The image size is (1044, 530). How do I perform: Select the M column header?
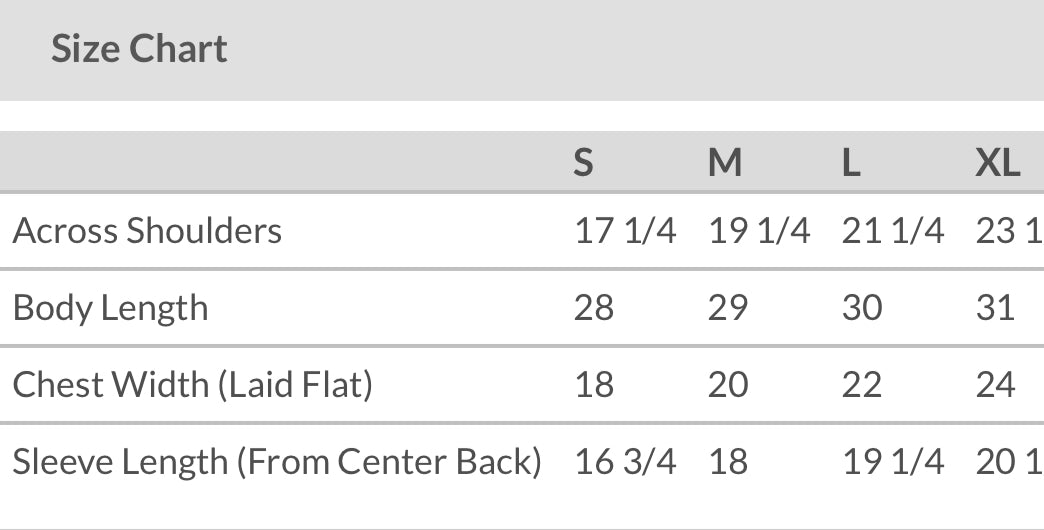click(725, 162)
